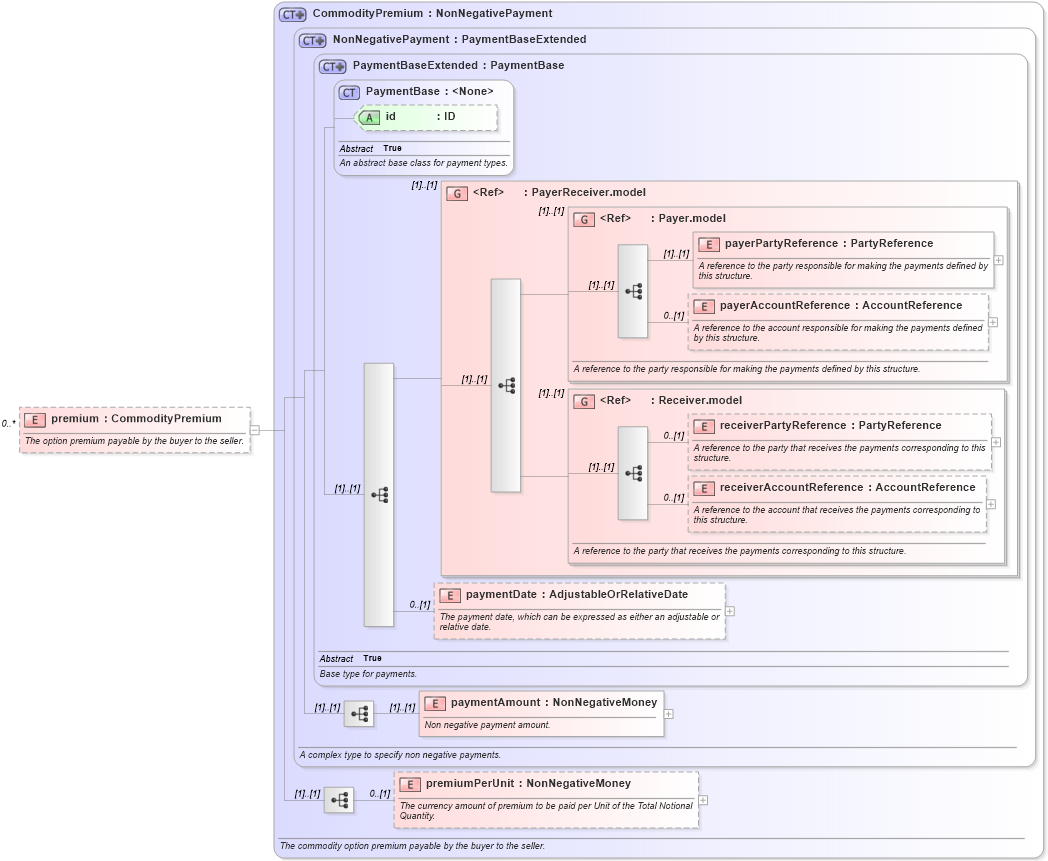Image resolution: width=1048 pixels, height=861 pixels.
Task: Expand the premiumPerUnit plus box
Action: tap(703, 799)
